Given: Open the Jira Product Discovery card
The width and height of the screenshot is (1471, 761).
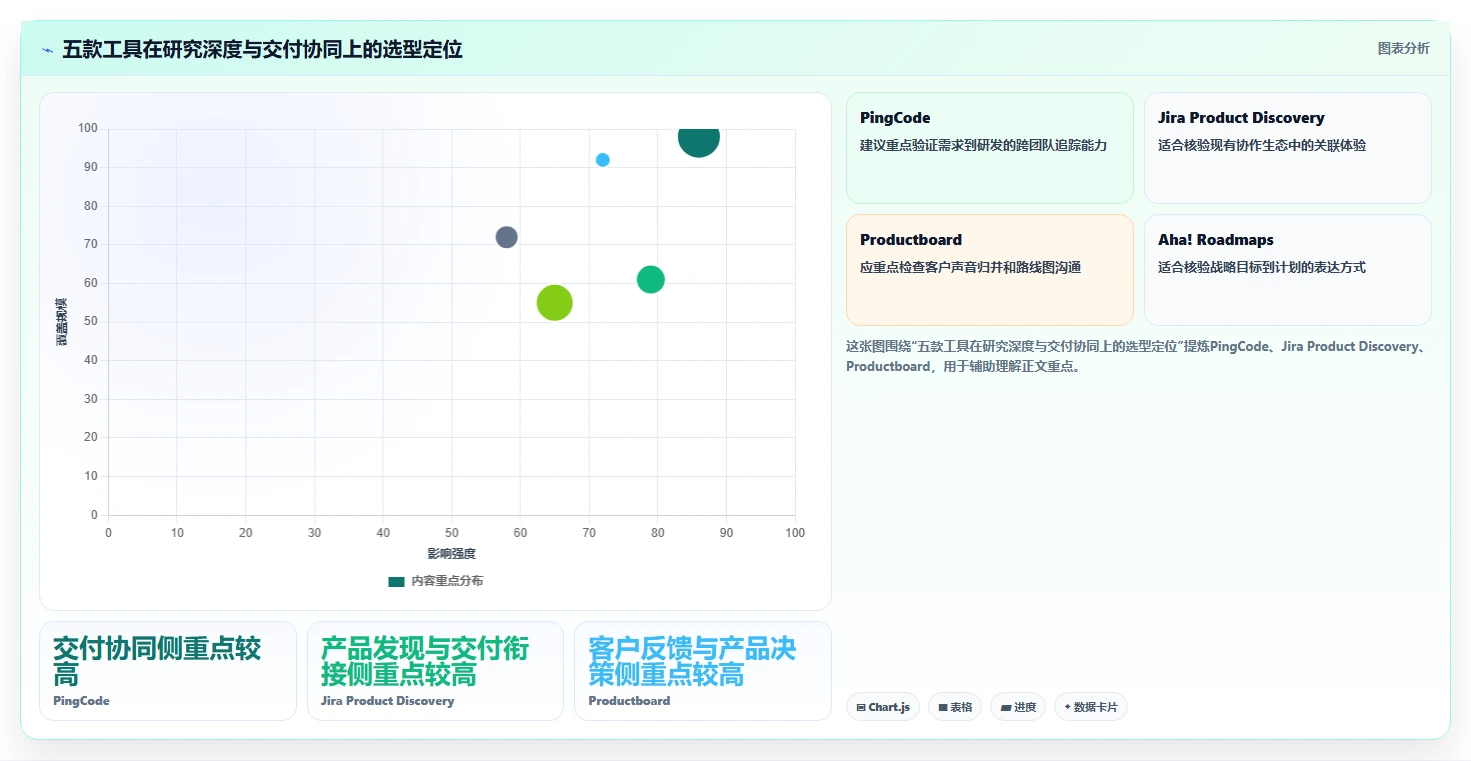Looking at the screenshot, I should click(x=1288, y=148).
